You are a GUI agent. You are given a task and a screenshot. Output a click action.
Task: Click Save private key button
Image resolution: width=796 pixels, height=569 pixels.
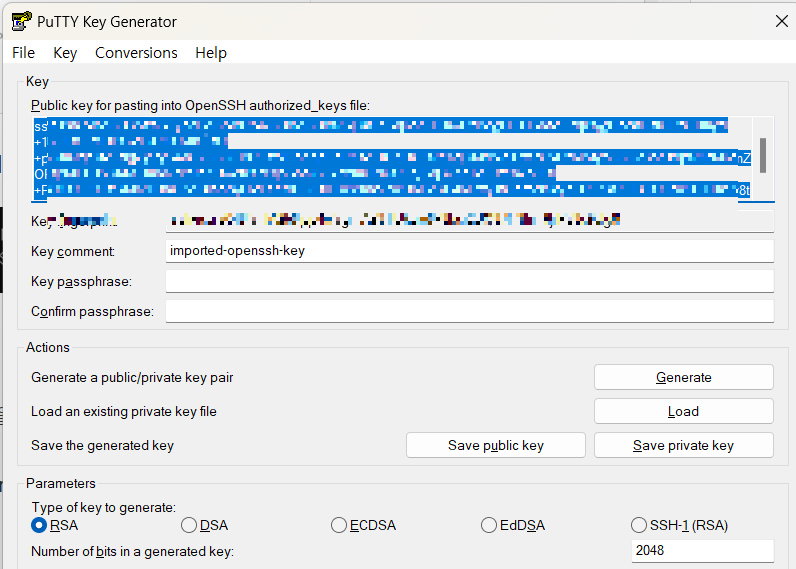click(683, 445)
